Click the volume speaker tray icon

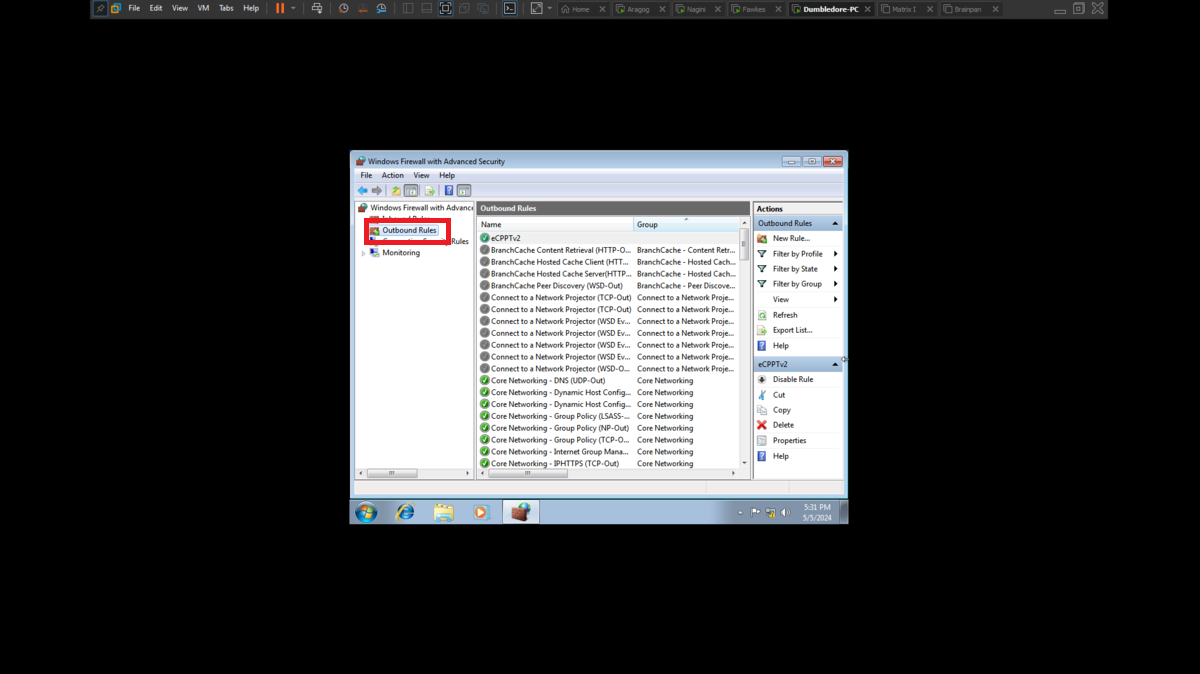784,513
